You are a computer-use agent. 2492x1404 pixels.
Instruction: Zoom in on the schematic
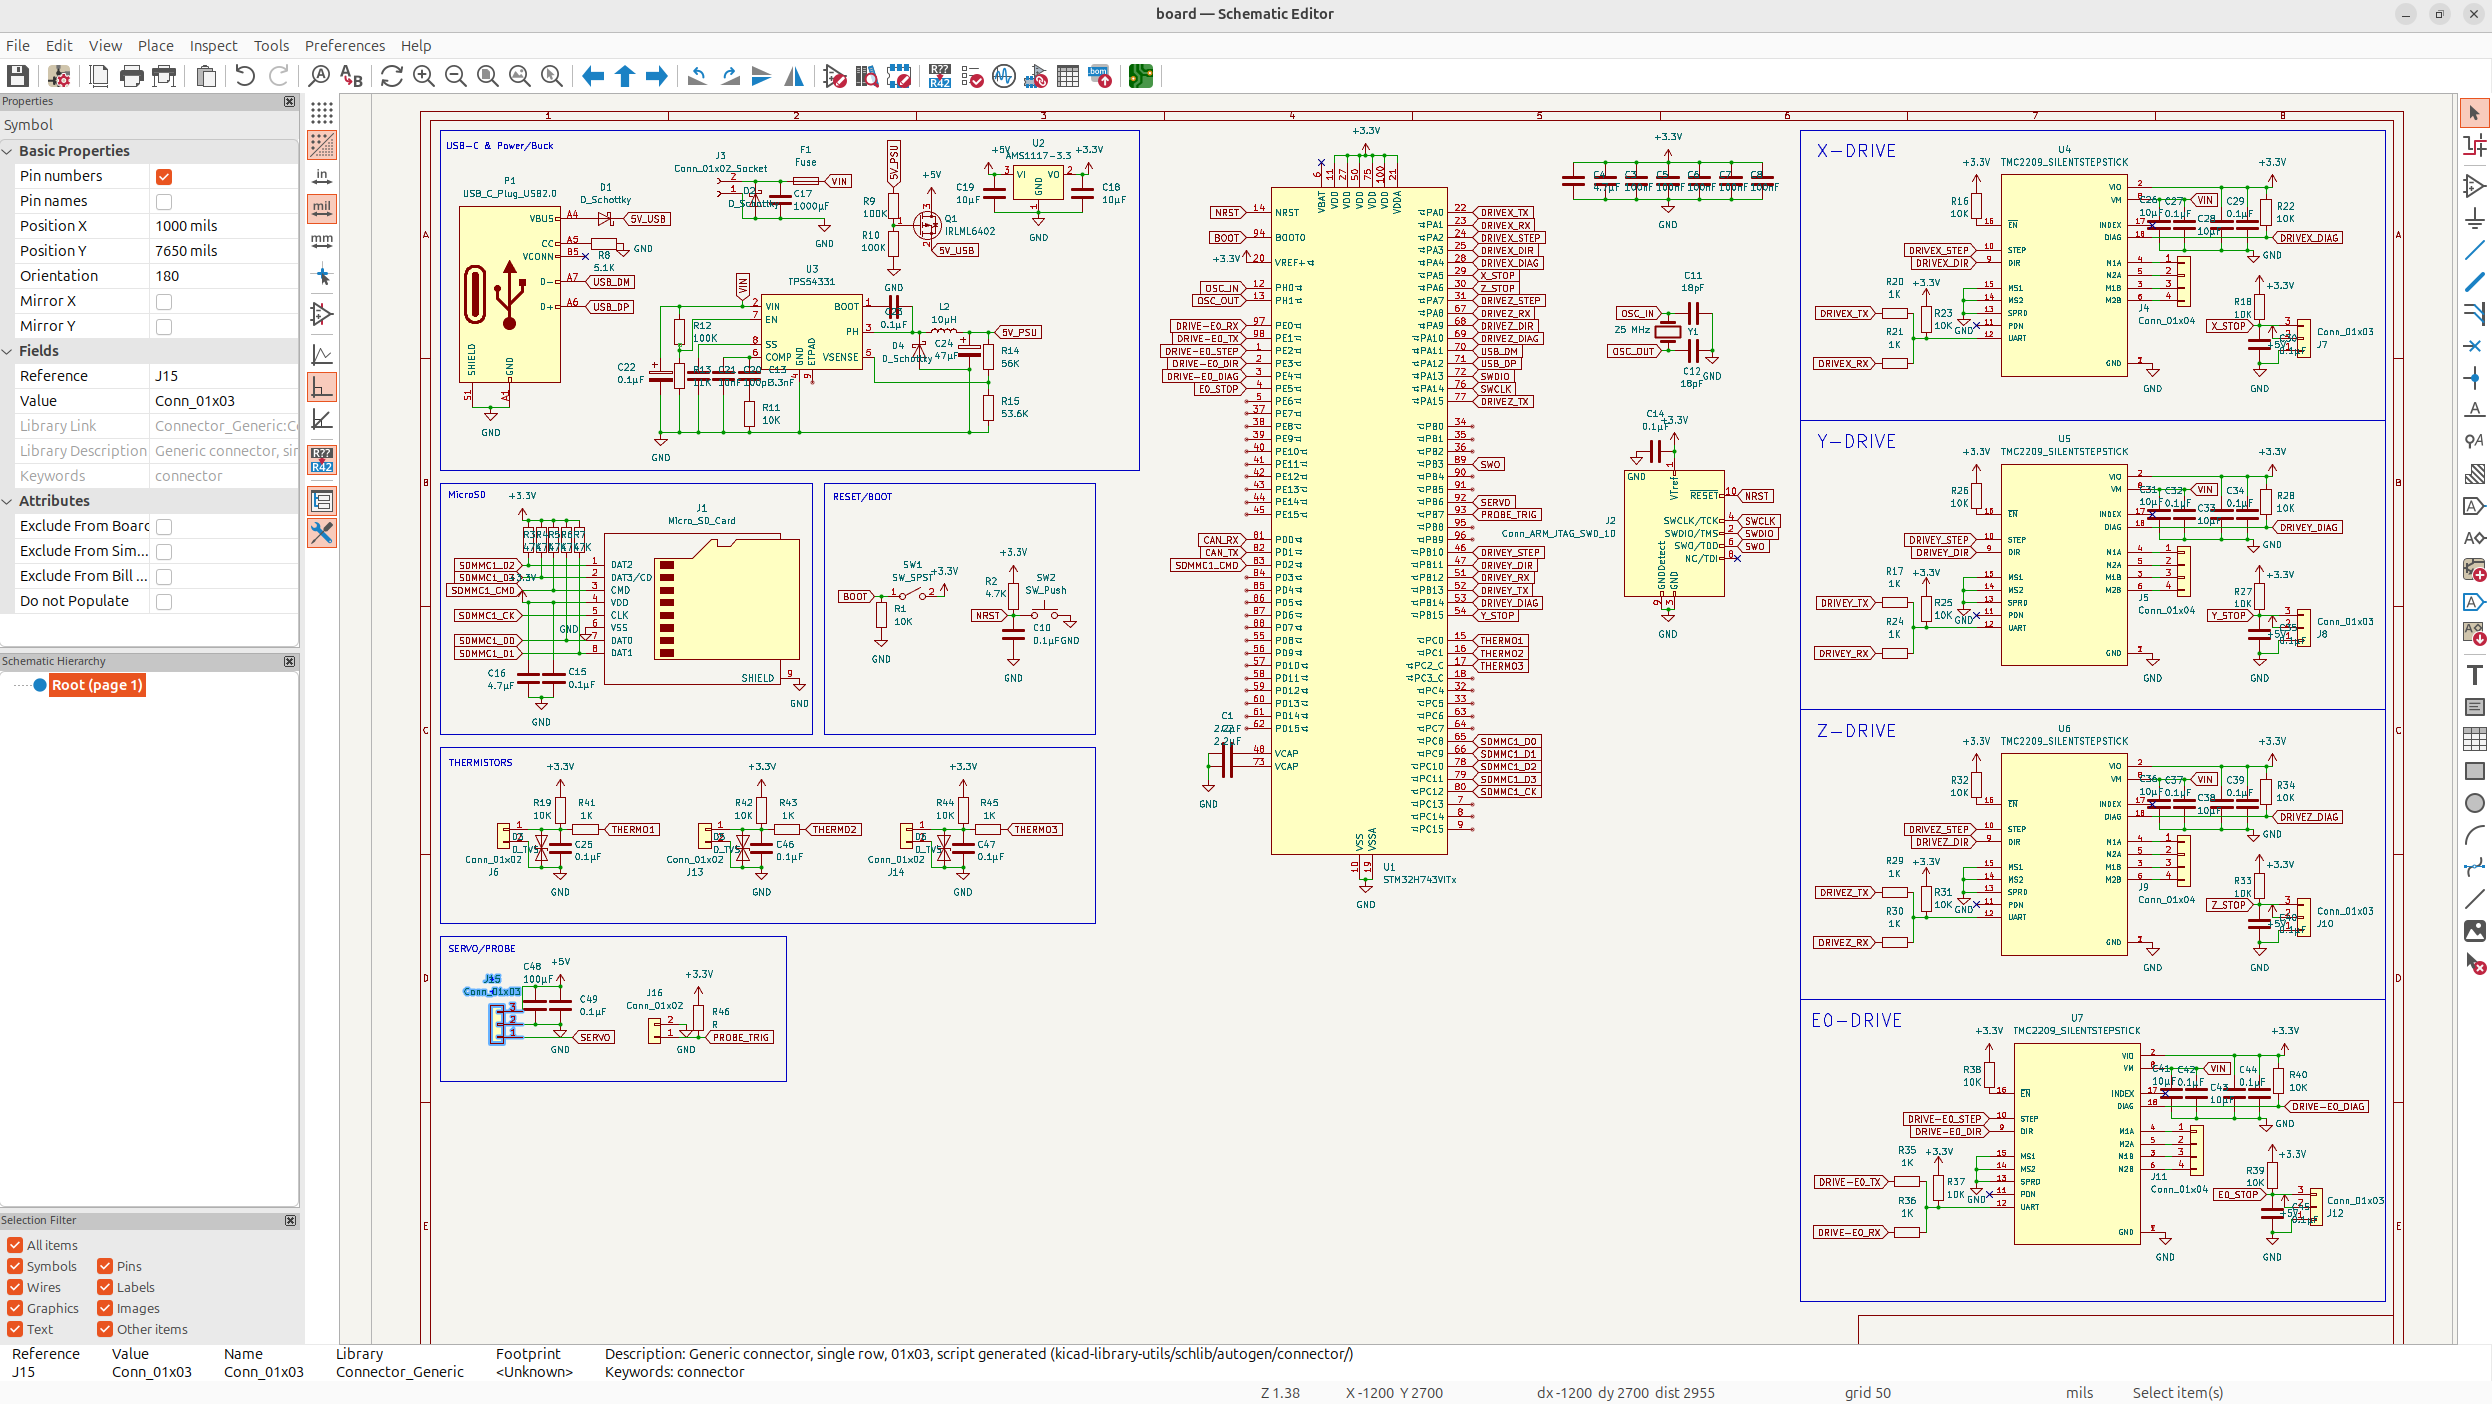(424, 76)
